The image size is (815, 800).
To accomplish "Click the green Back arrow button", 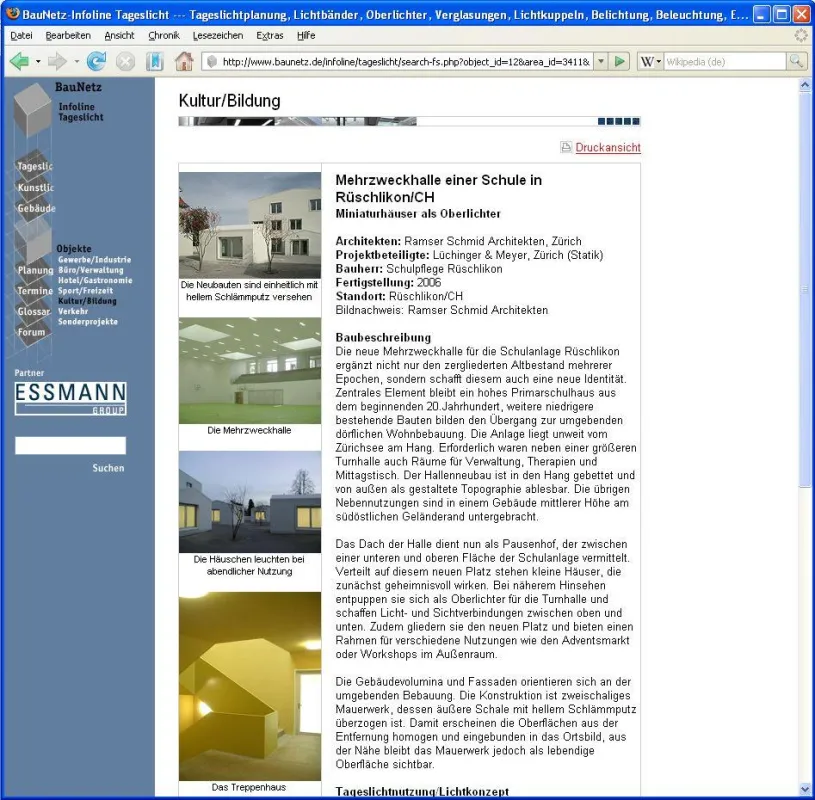I will tap(20, 61).
